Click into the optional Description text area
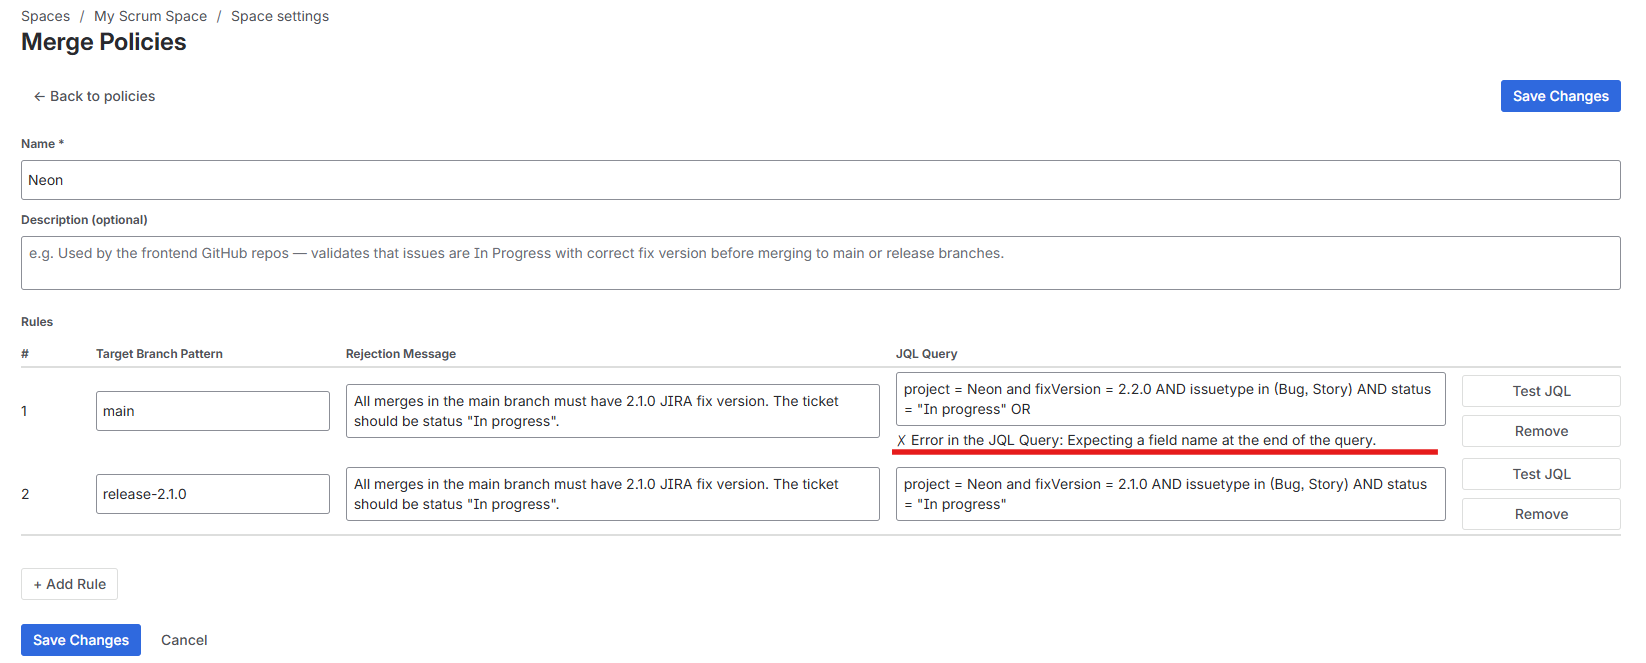 [x=820, y=263]
